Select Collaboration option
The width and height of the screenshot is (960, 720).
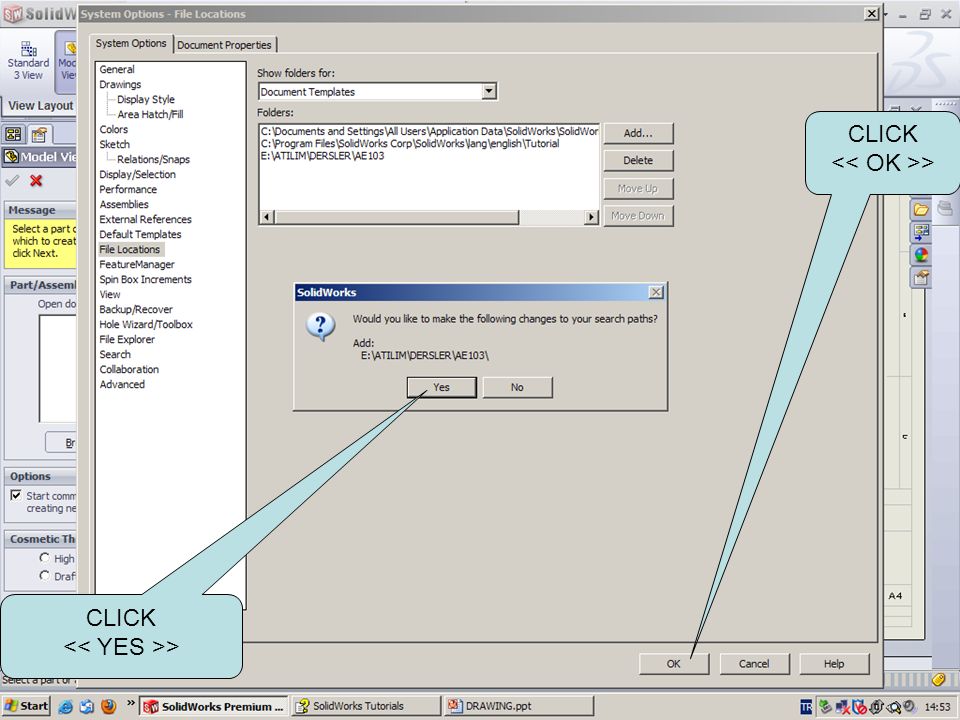click(x=129, y=369)
